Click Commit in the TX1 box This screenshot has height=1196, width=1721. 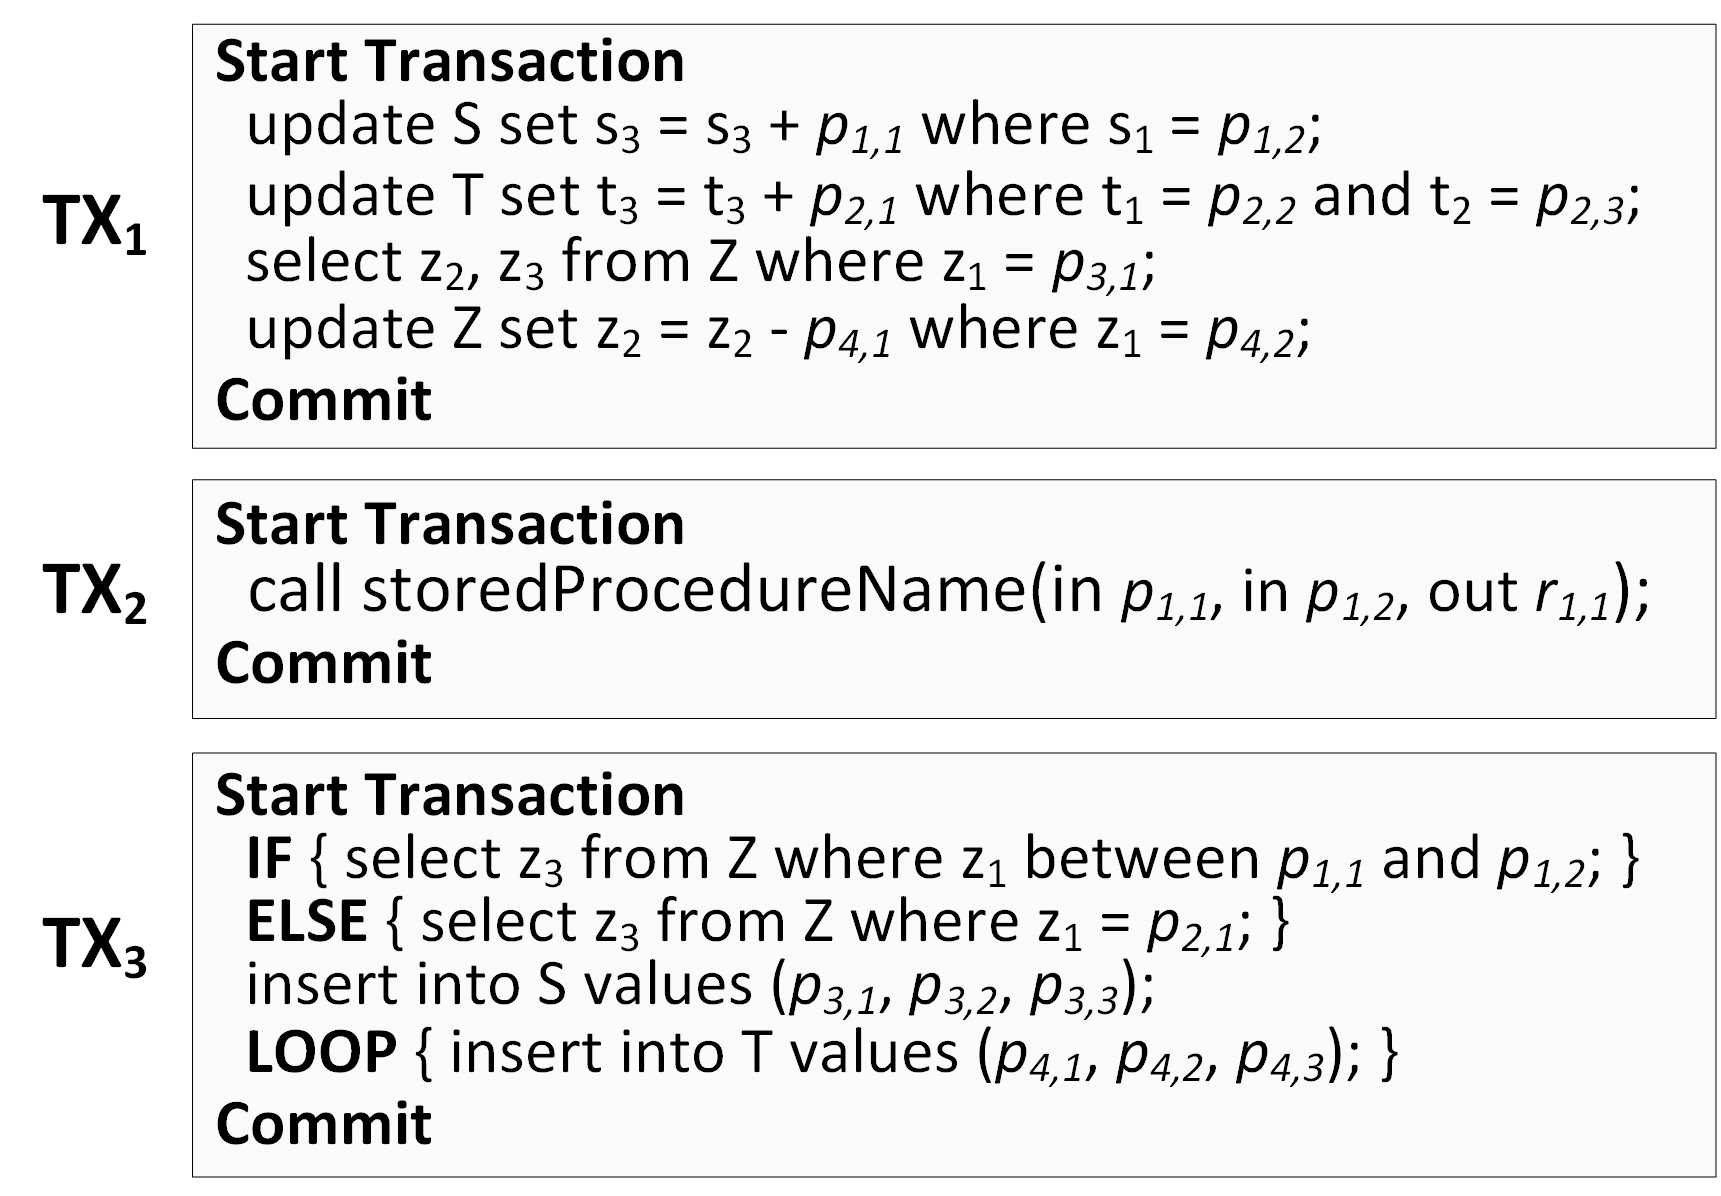323,401
